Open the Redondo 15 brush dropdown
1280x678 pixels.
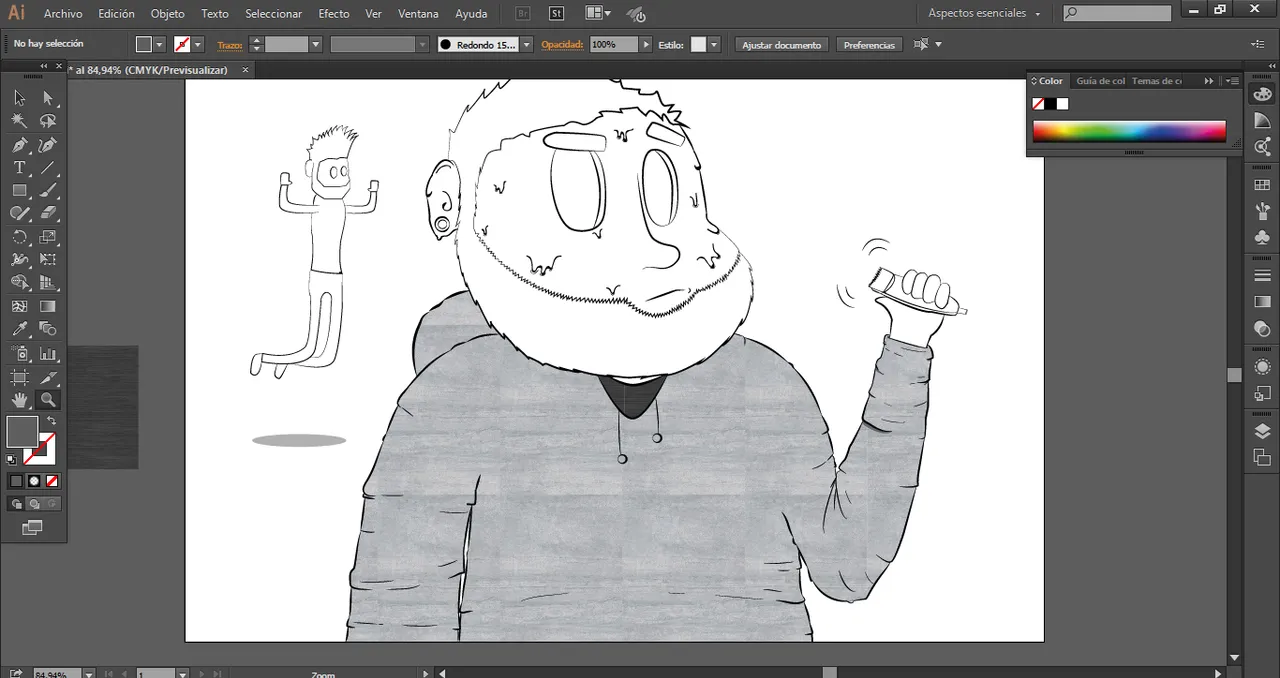click(x=527, y=44)
